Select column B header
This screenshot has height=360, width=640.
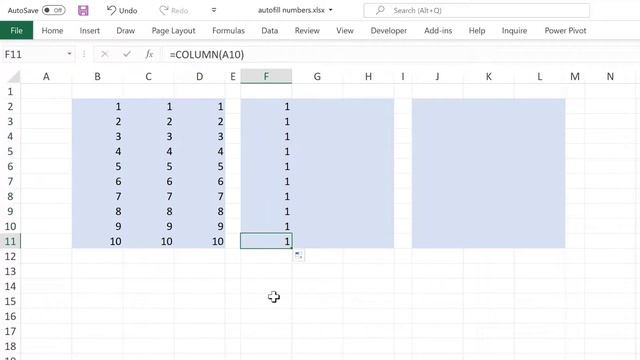pos(97,76)
